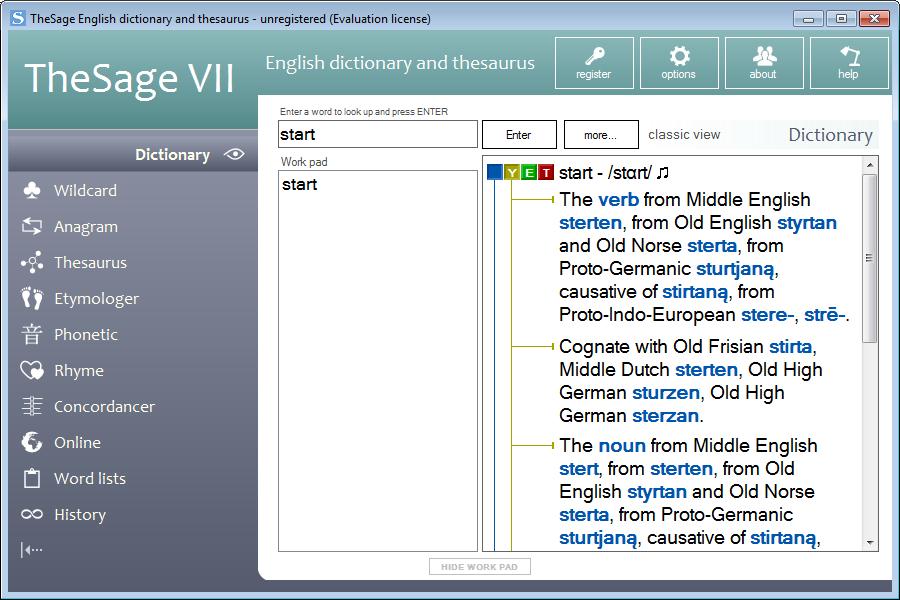The width and height of the screenshot is (900, 600).
Task: Collapse the blue section marker for start
Action: coord(495,173)
